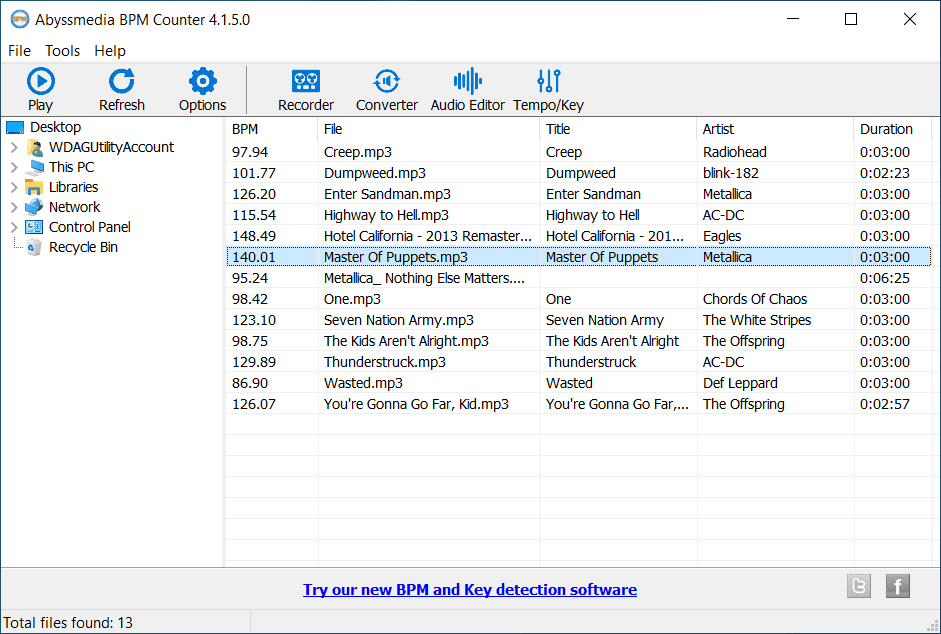Expand the Libraries tree node
Screen dimensions: 941x634
[14, 187]
